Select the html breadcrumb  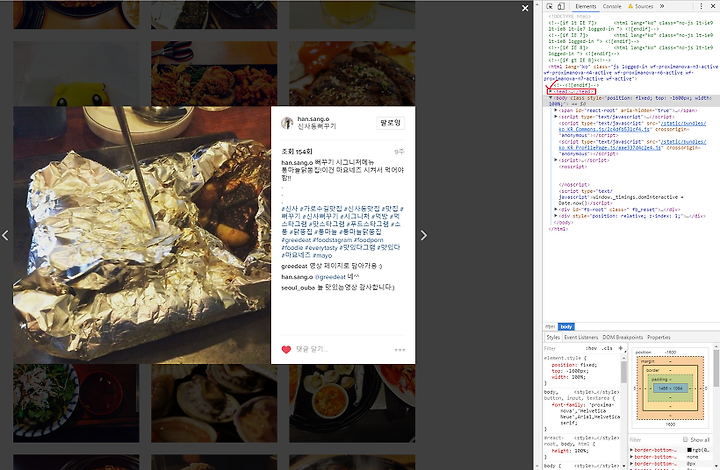coord(550,327)
